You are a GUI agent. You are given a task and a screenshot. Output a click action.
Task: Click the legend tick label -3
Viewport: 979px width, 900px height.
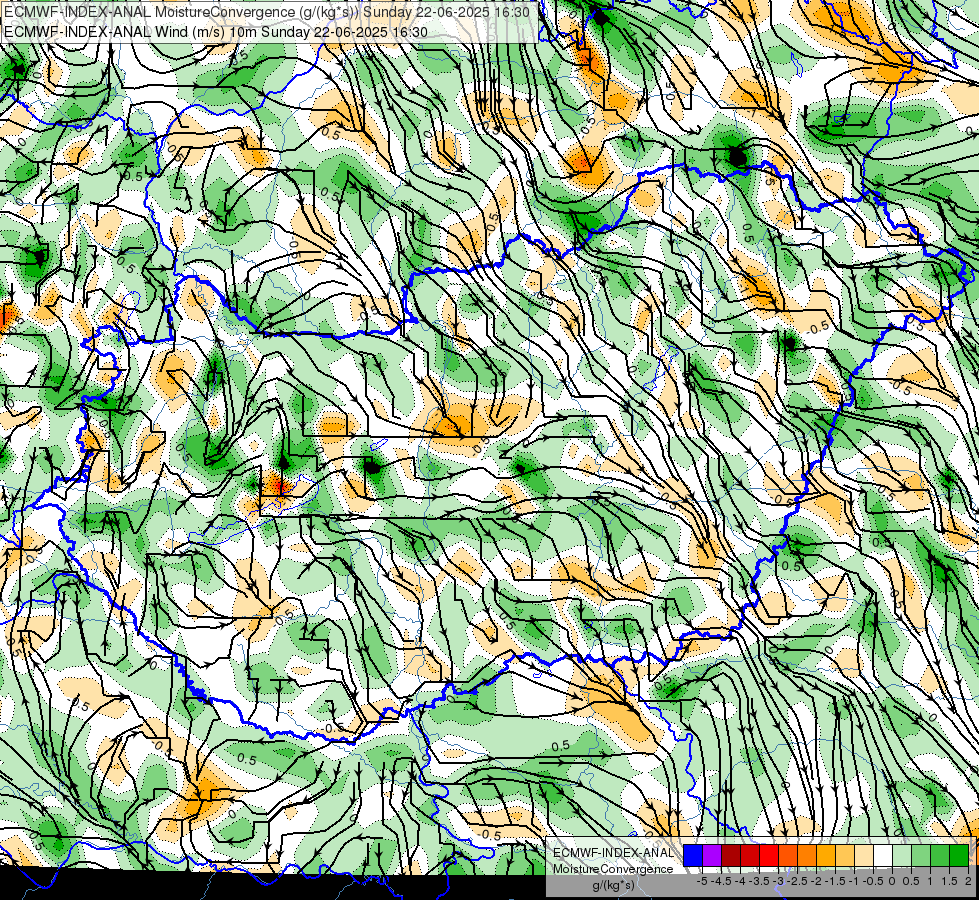(x=778, y=881)
